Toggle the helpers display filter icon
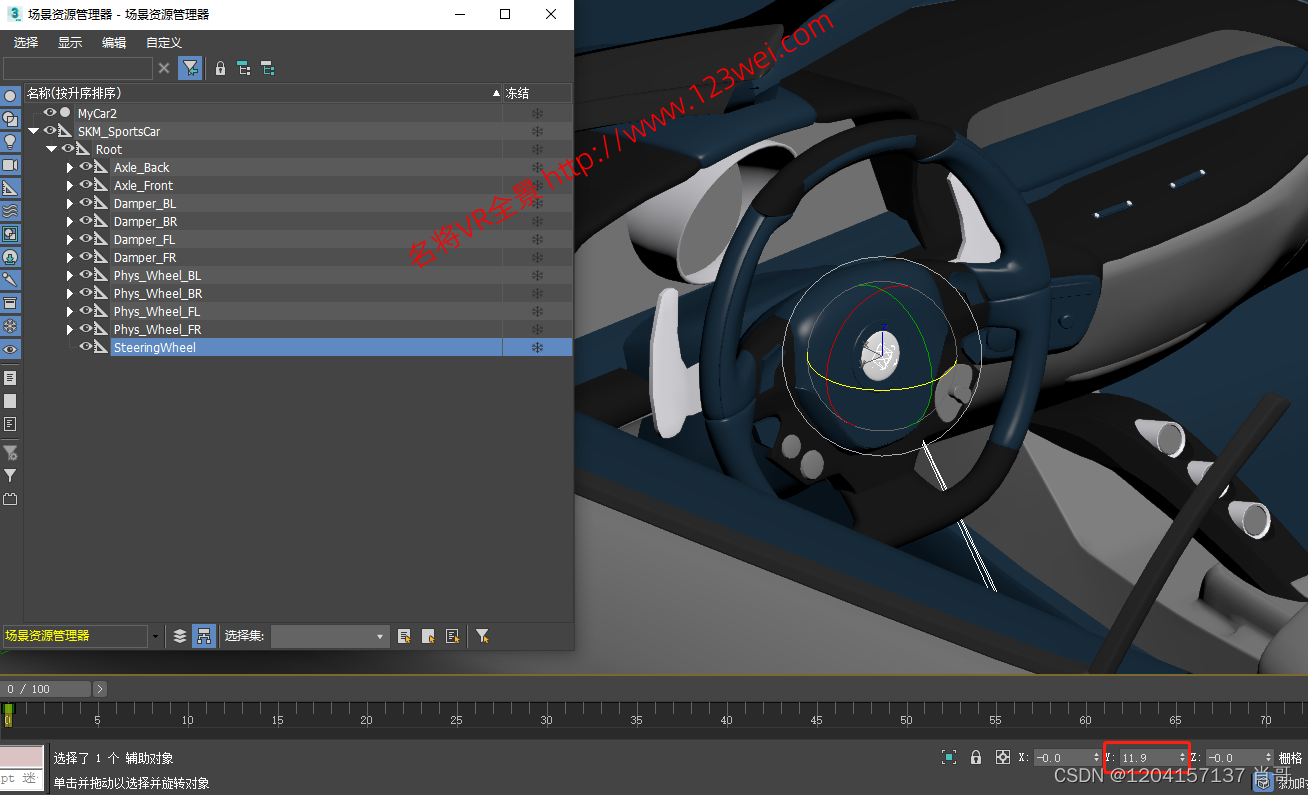 click(x=10, y=188)
